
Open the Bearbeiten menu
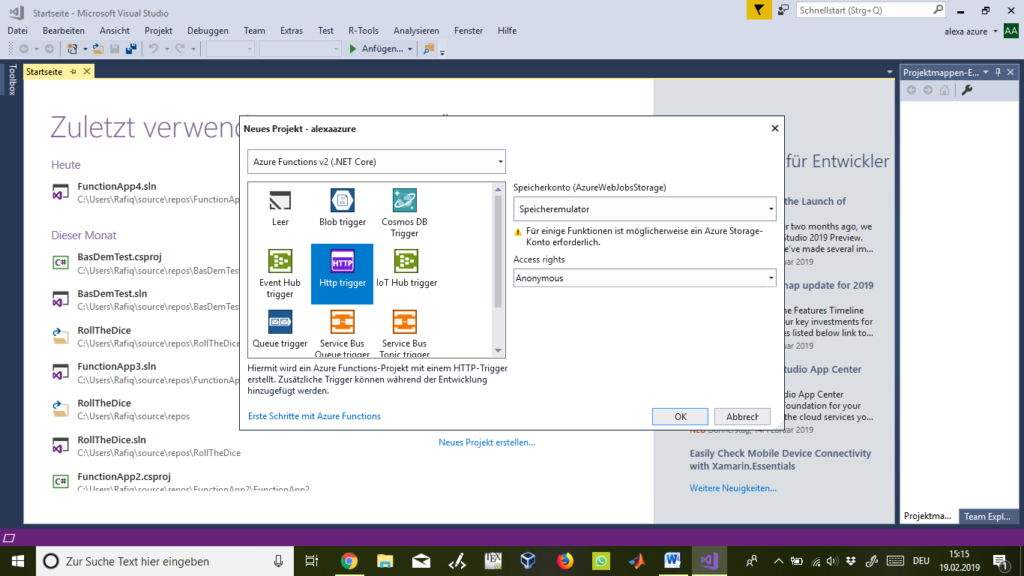(x=63, y=31)
